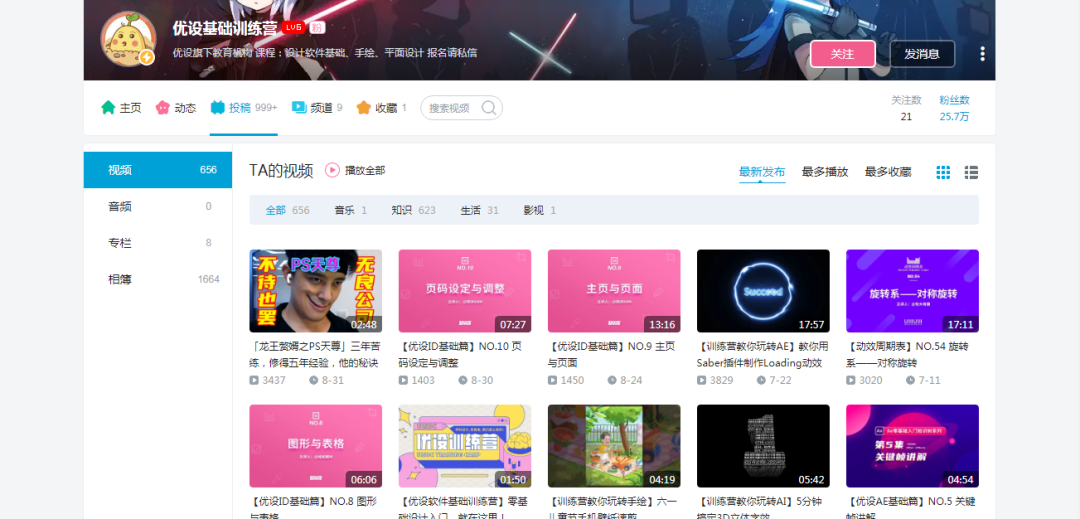Open the 频道 channel tab

coord(317,108)
